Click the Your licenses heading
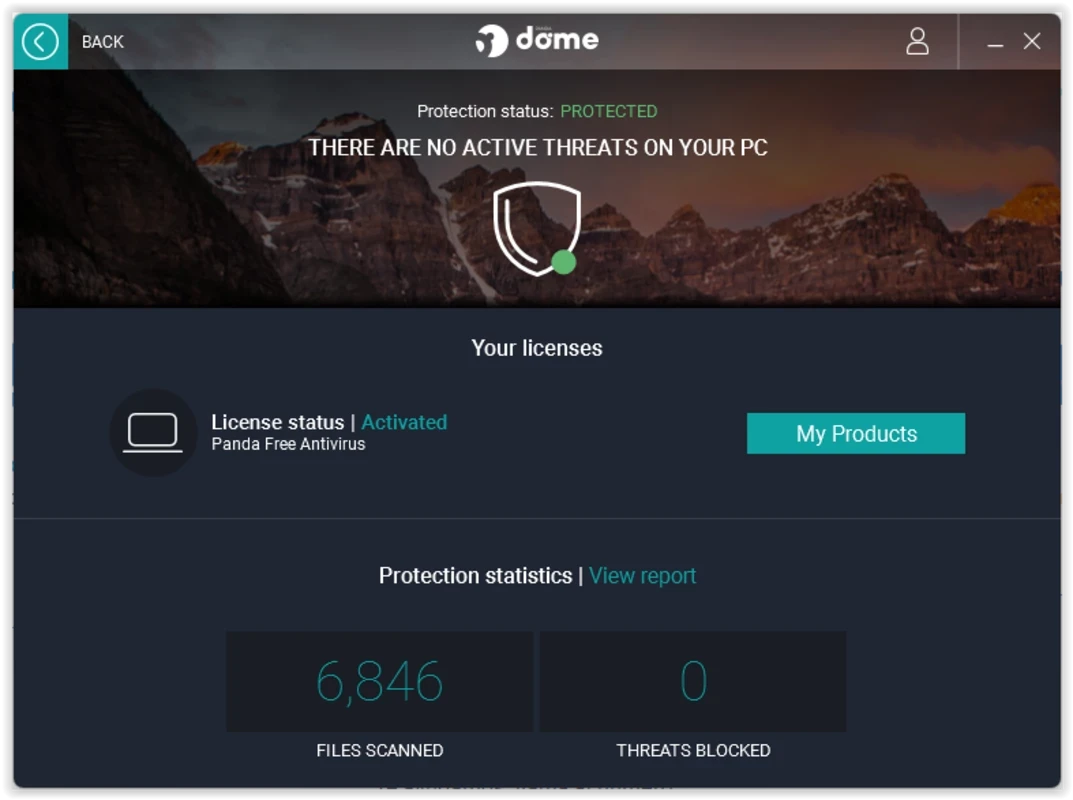This screenshot has height=800, width=1073. [537, 348]
